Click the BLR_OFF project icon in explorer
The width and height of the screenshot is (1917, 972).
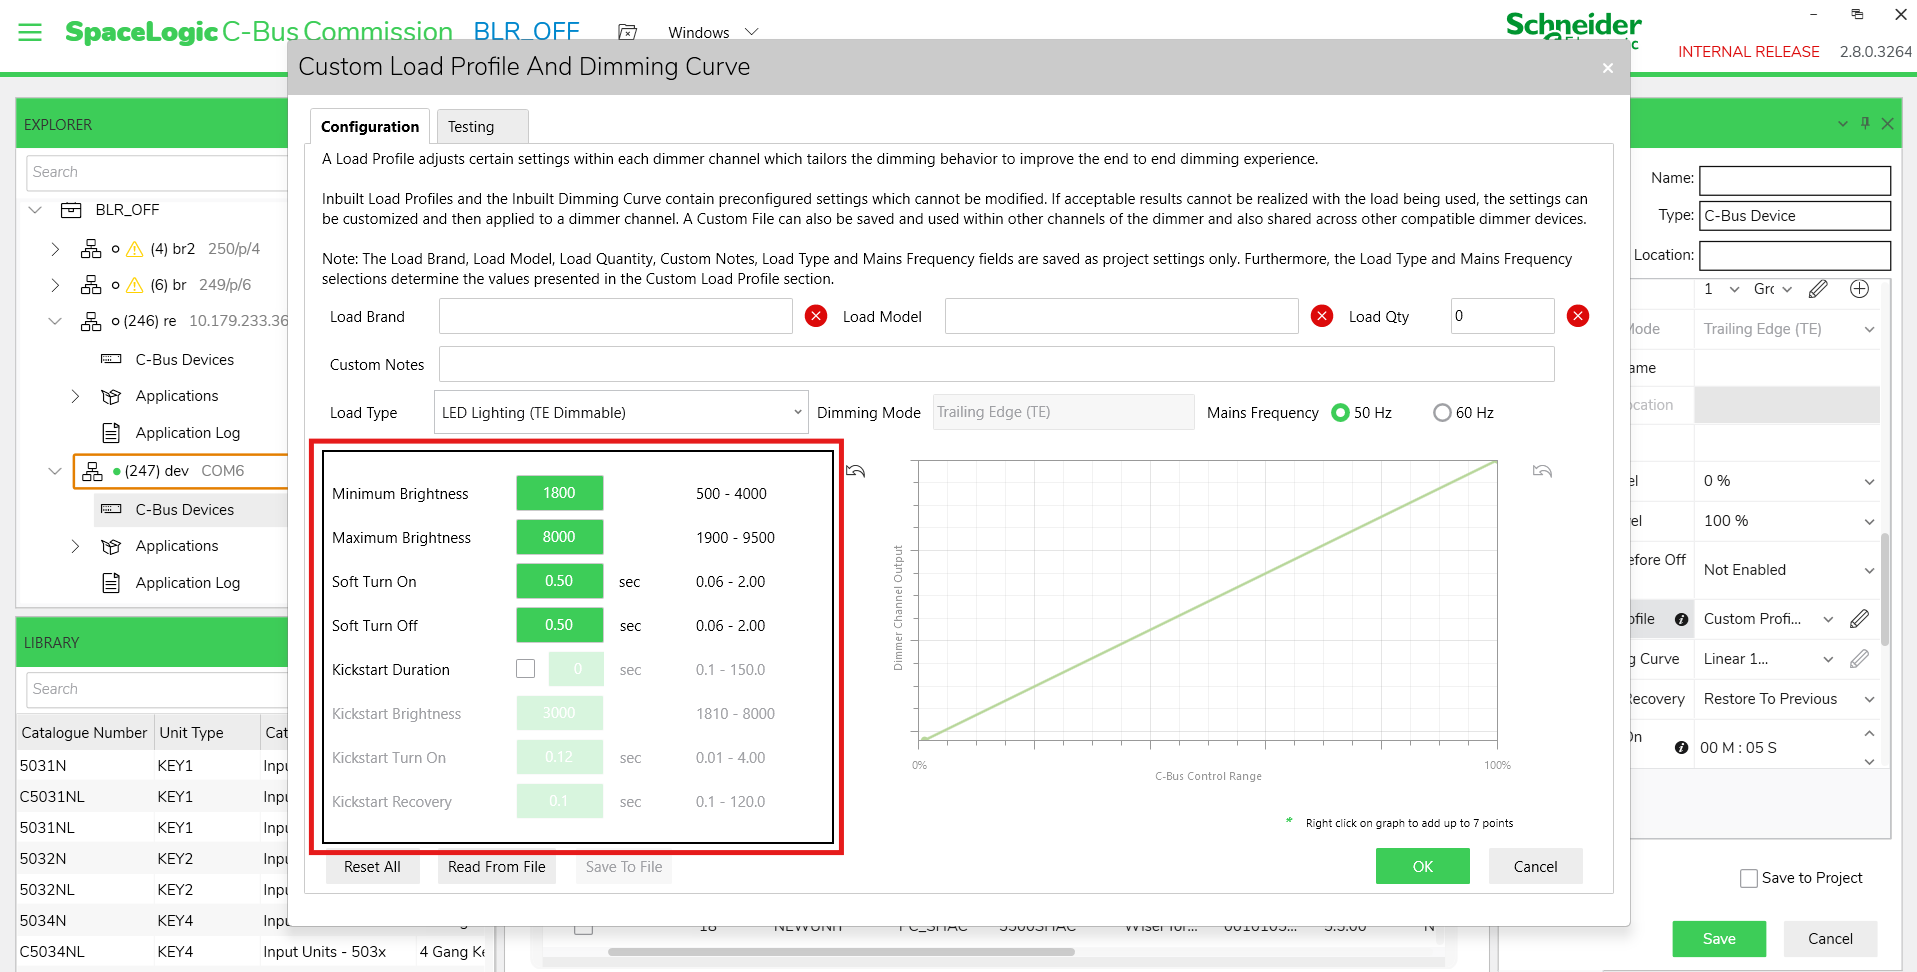(71, 210)
